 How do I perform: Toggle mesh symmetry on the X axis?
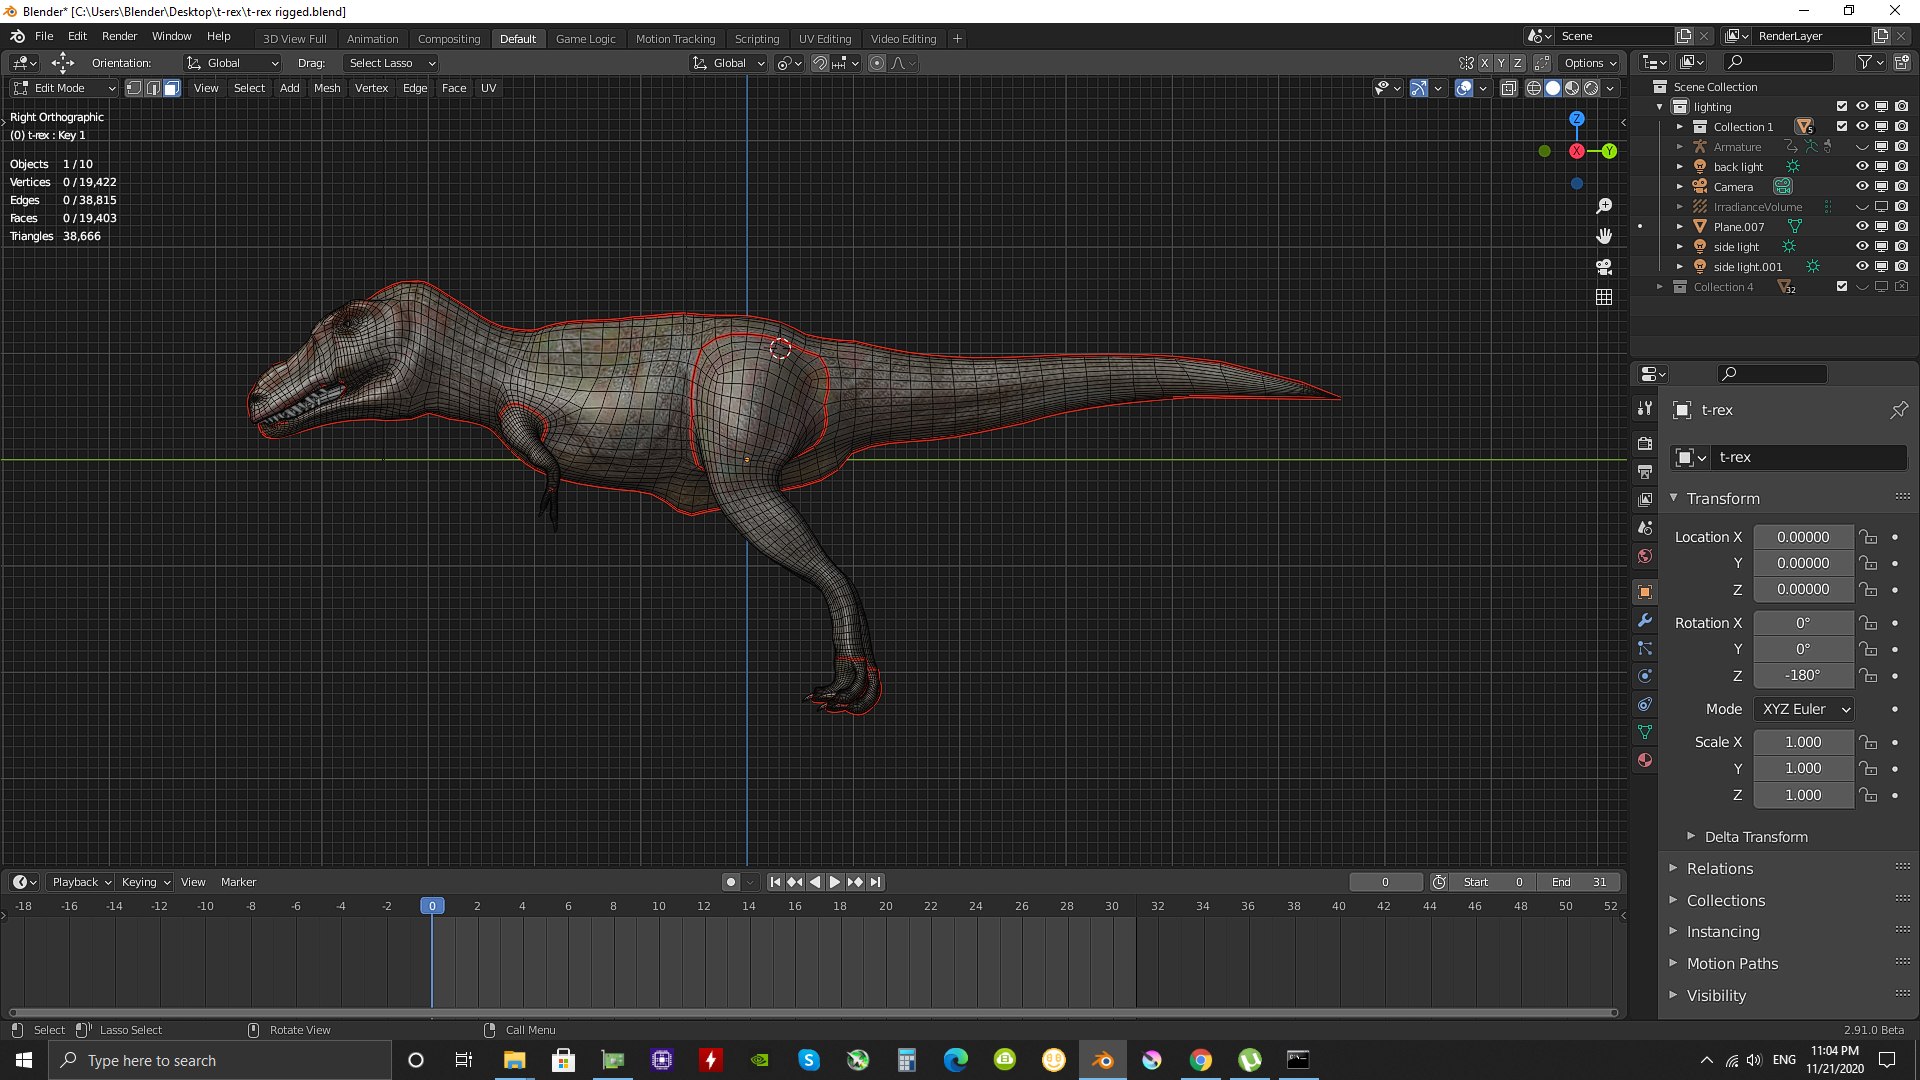pos(1485,63)
